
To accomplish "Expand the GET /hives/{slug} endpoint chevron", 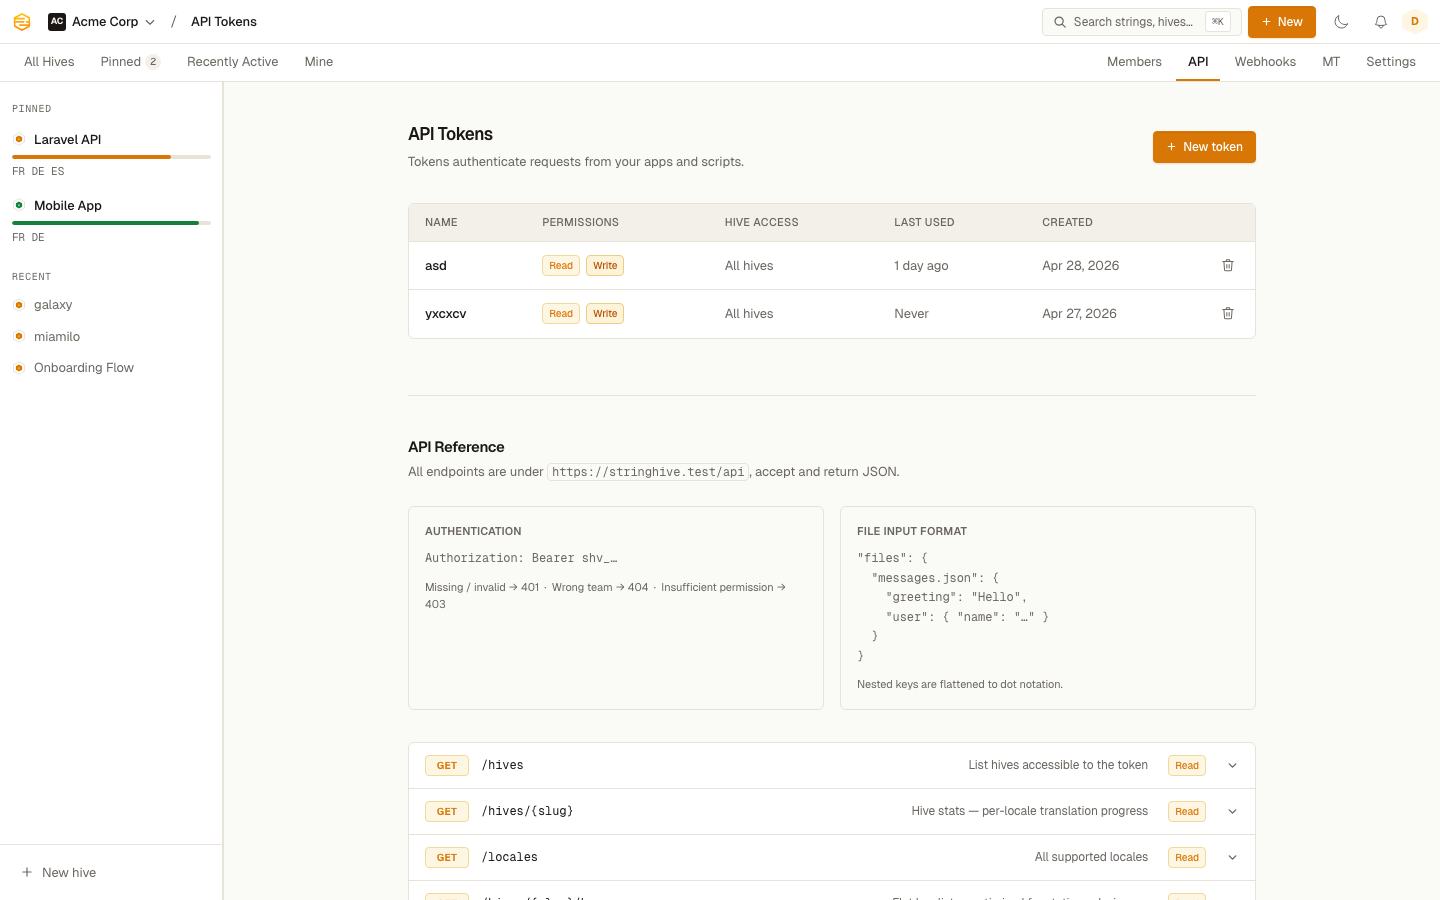I will [x=1233, y=812].
